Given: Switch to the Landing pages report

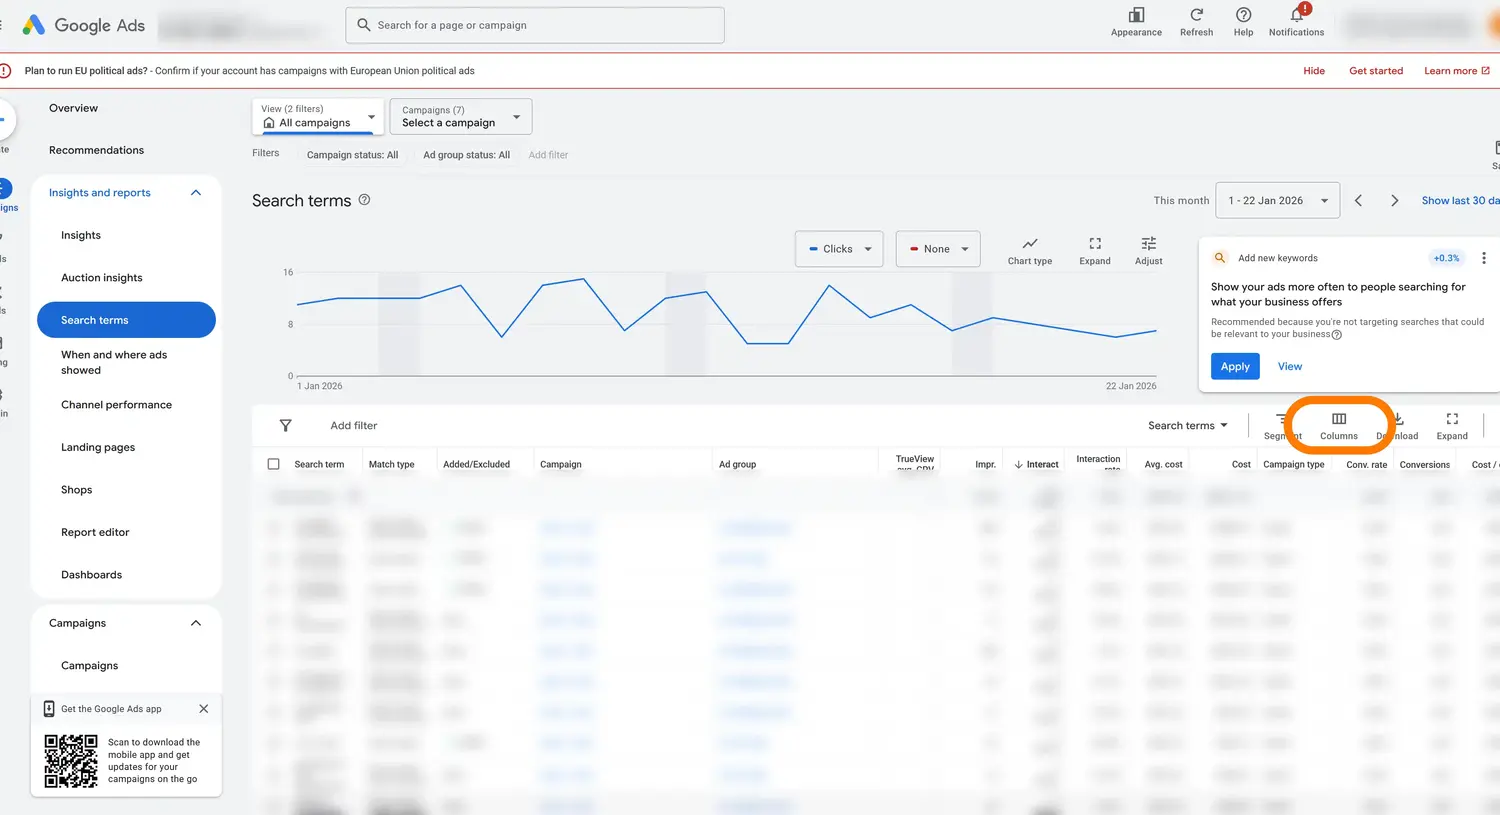Looking at the screenshot, I should click(97, 447).
